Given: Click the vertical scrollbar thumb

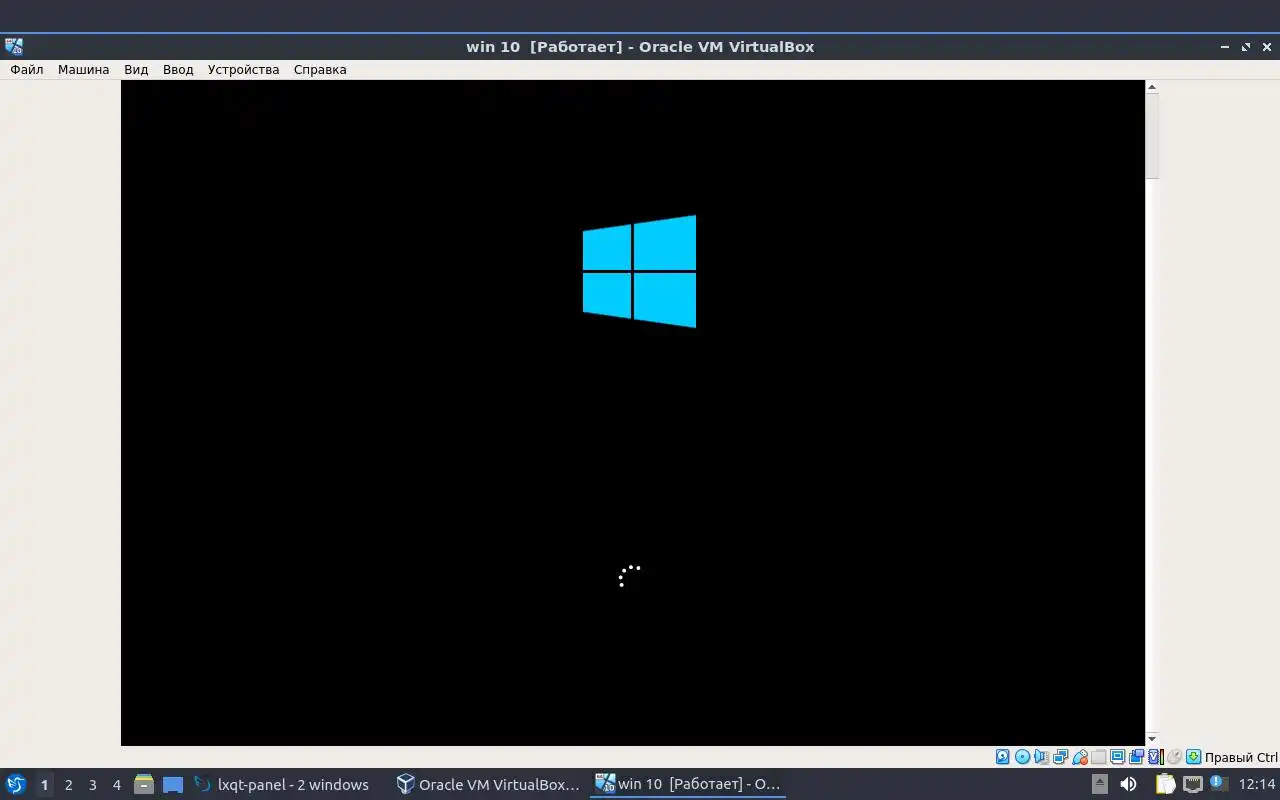Looking at the screenshot, I should click(x=1152, y=137).
